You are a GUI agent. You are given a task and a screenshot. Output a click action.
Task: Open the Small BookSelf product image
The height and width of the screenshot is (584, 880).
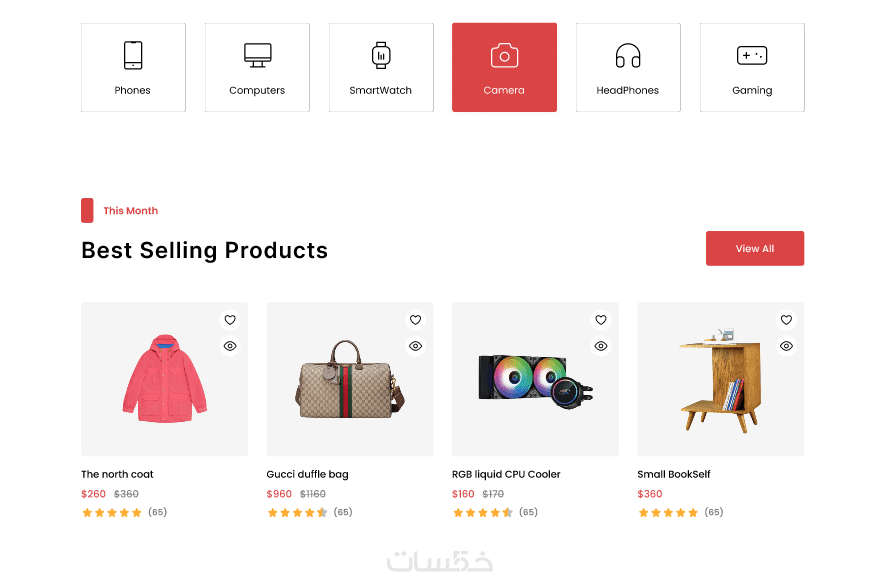click(720, 380)
